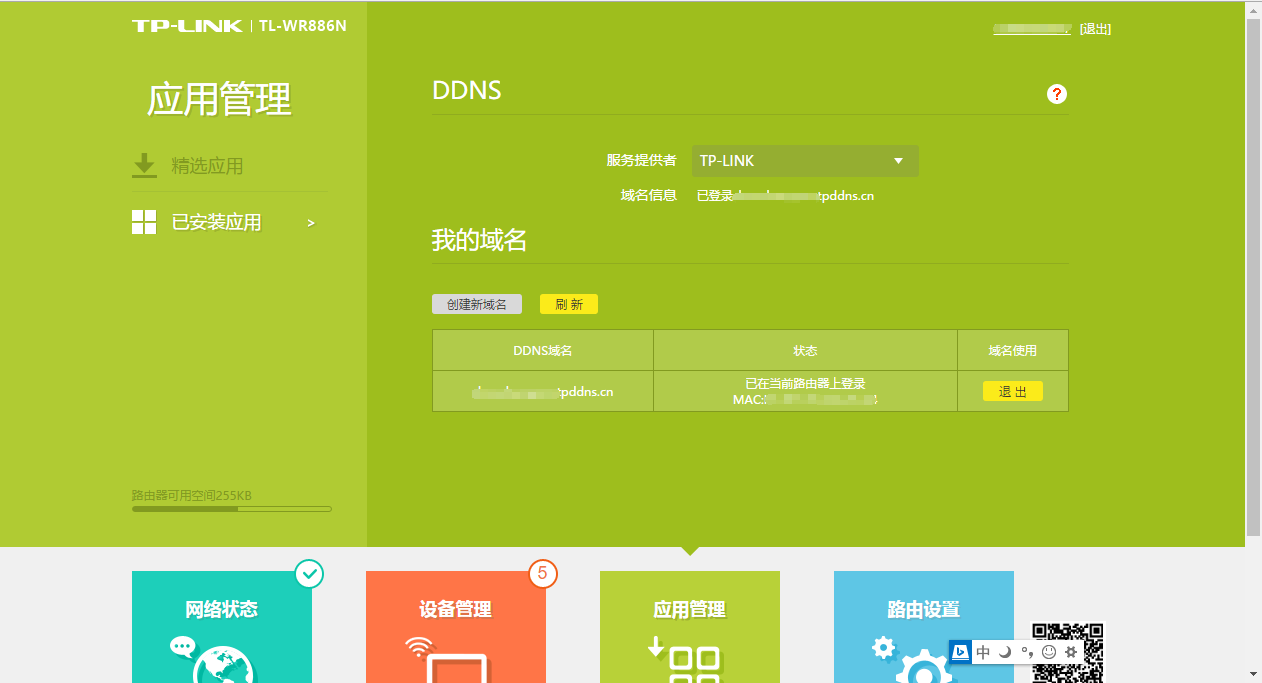Click the blurred account name at the top
Screen dimensions: 1262x683
(1032, 29)
